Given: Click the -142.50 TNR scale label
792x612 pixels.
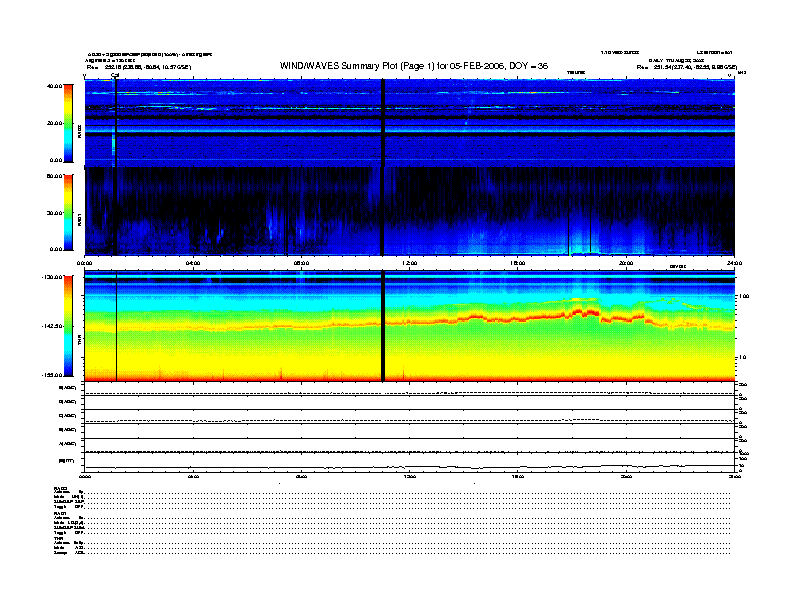Looking at the screenshot, I should (52, 326).
